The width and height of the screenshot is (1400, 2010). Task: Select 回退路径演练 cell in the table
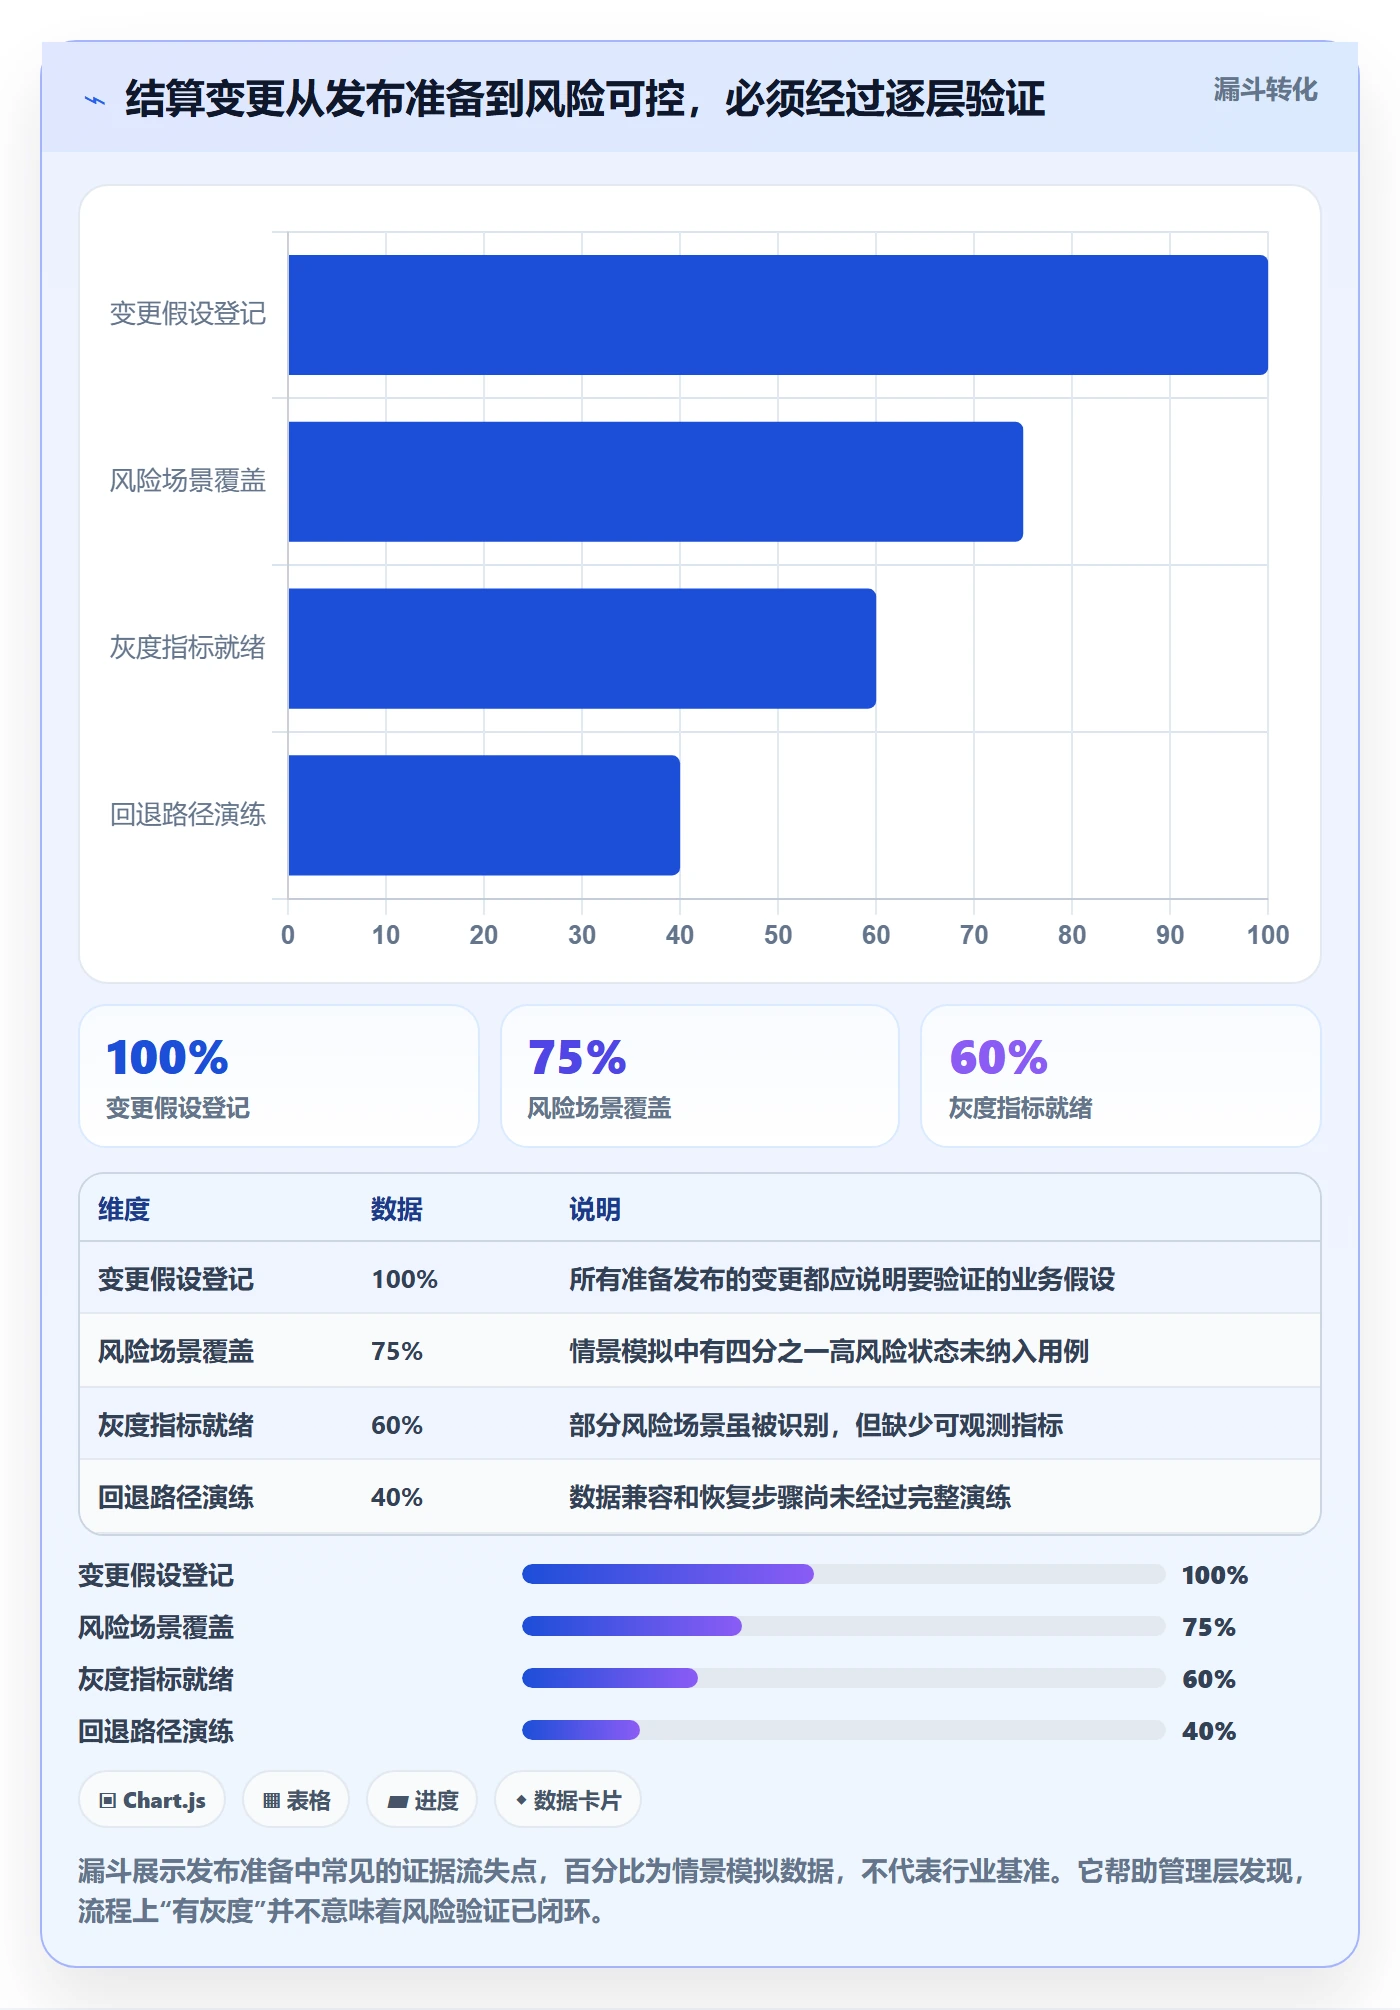[176, 1497]
